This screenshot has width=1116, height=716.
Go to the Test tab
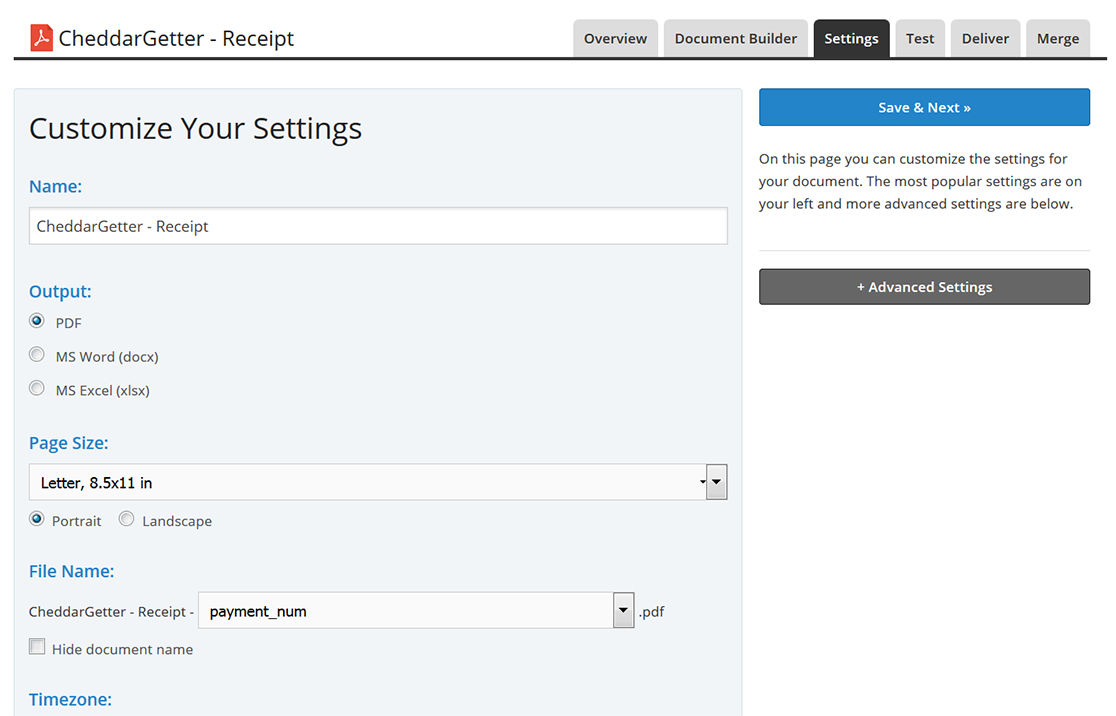point(920,39)
